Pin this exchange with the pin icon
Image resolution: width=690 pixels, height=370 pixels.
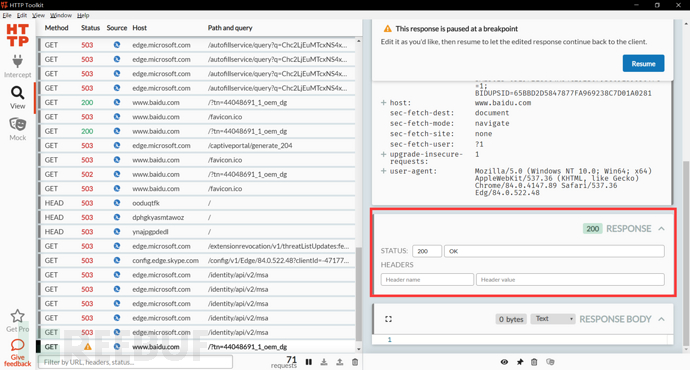click(520, 362)
